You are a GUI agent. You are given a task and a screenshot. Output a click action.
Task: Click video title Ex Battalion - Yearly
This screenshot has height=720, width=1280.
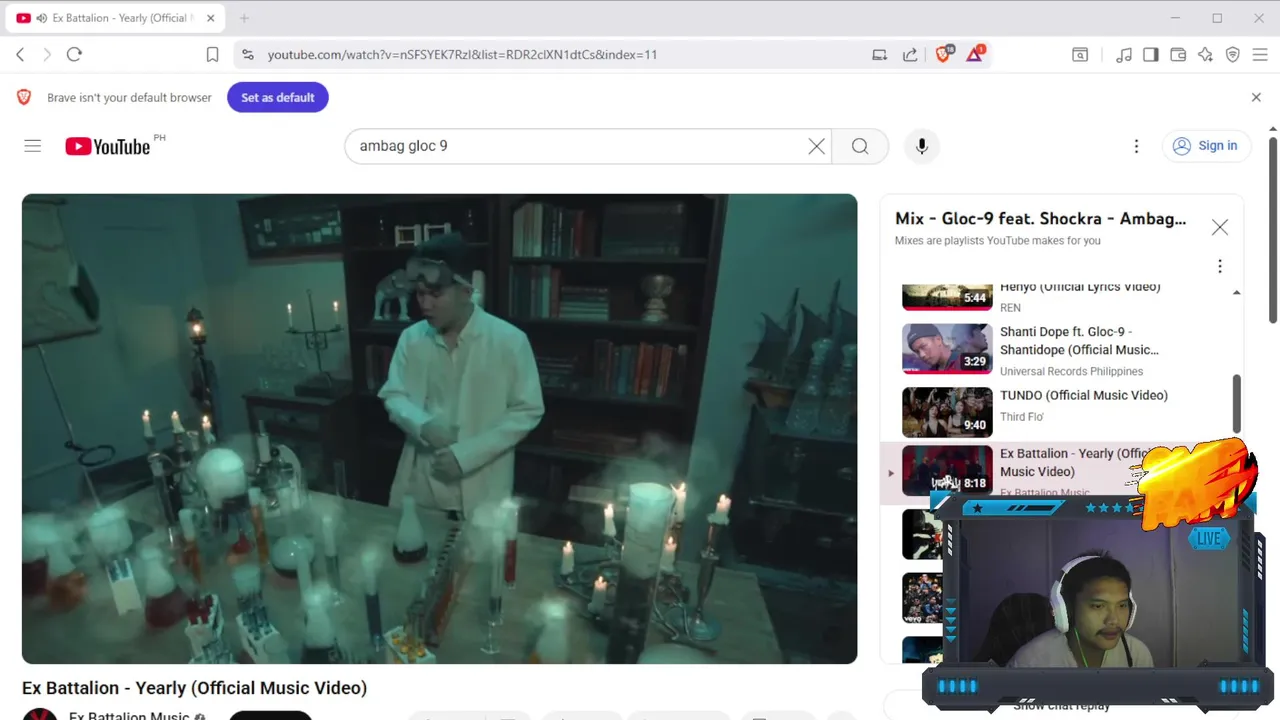(194, 688)
